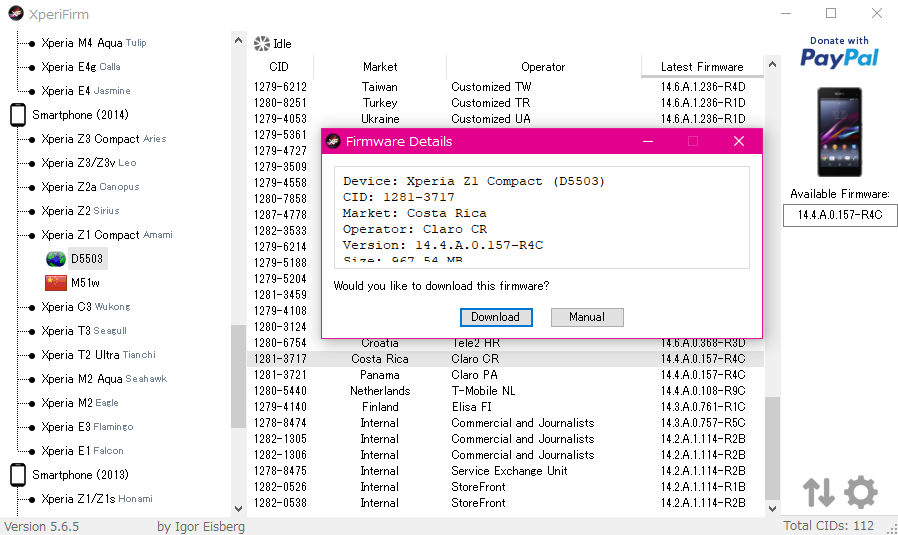The height and width of the screenshot is (535, 898).
Task: Select CID 1282-1305 Internal row
Action: (506, 439)
